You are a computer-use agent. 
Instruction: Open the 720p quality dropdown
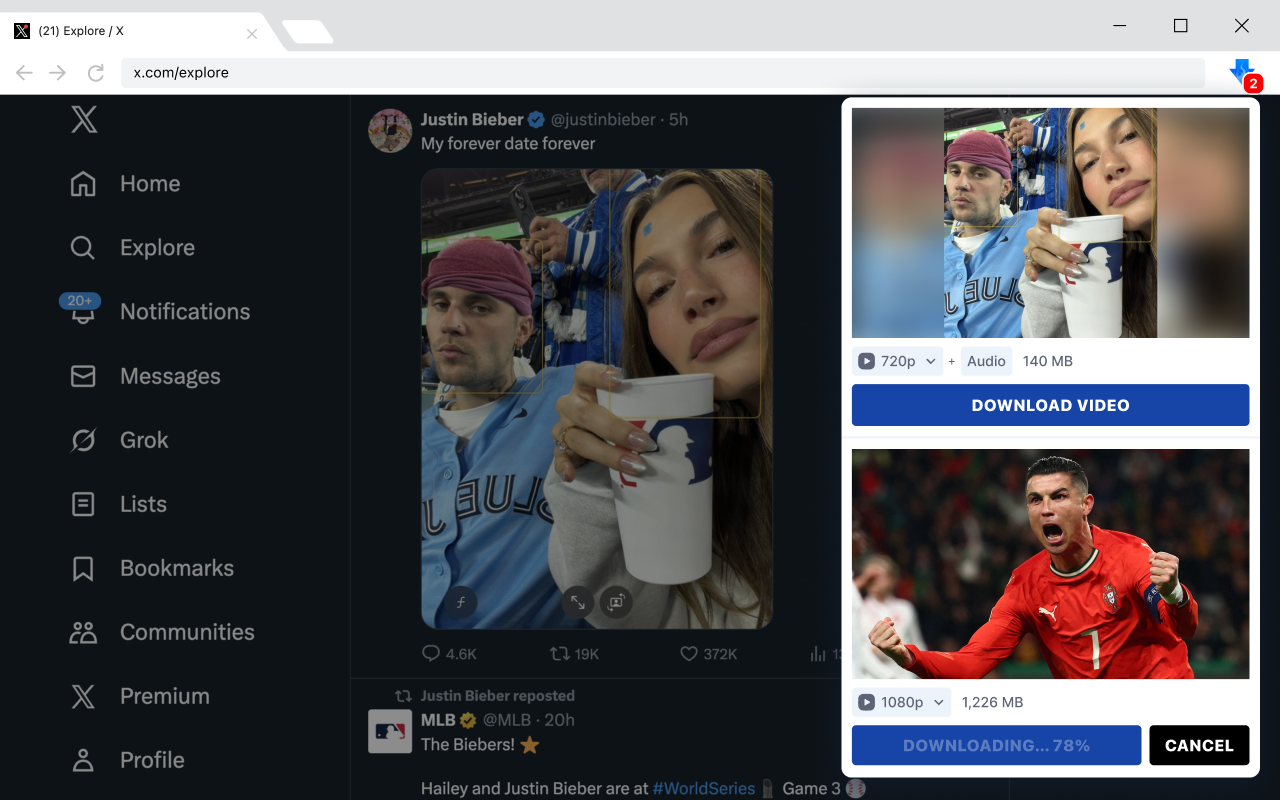pos(897,361)
